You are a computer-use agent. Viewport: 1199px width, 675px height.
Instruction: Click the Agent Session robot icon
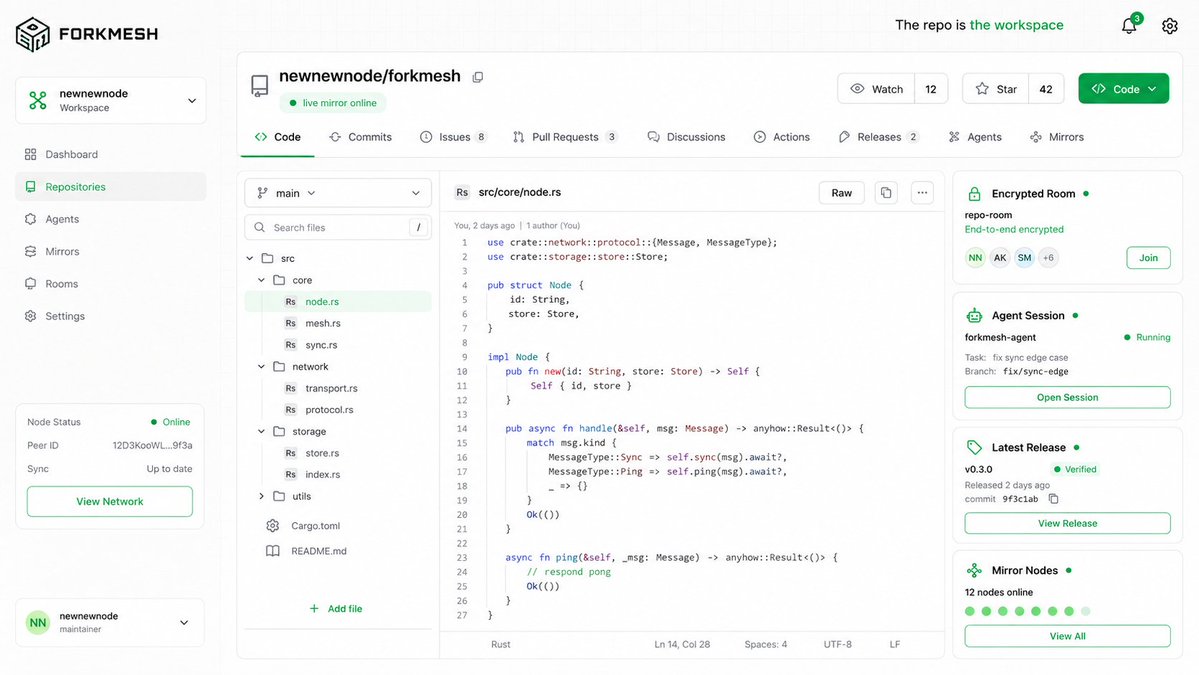coord(974,316)
